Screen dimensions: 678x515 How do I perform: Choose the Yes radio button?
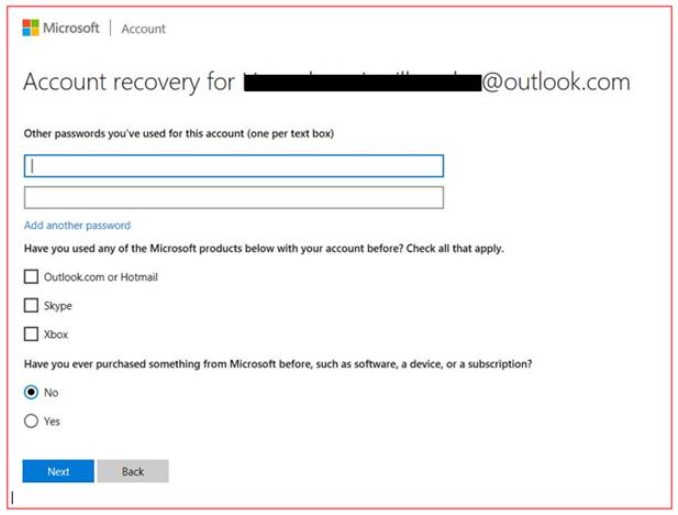[31, 421]
